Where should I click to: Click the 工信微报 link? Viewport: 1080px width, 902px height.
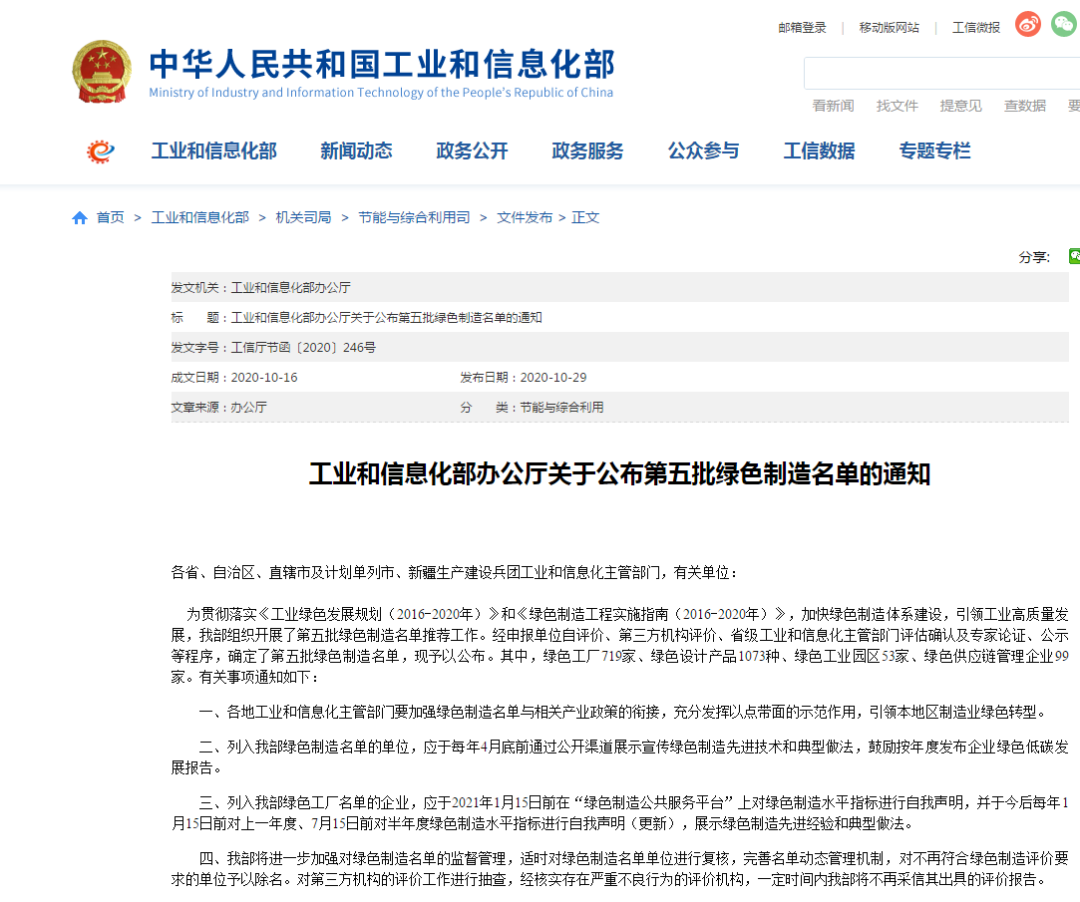(975, 27)
